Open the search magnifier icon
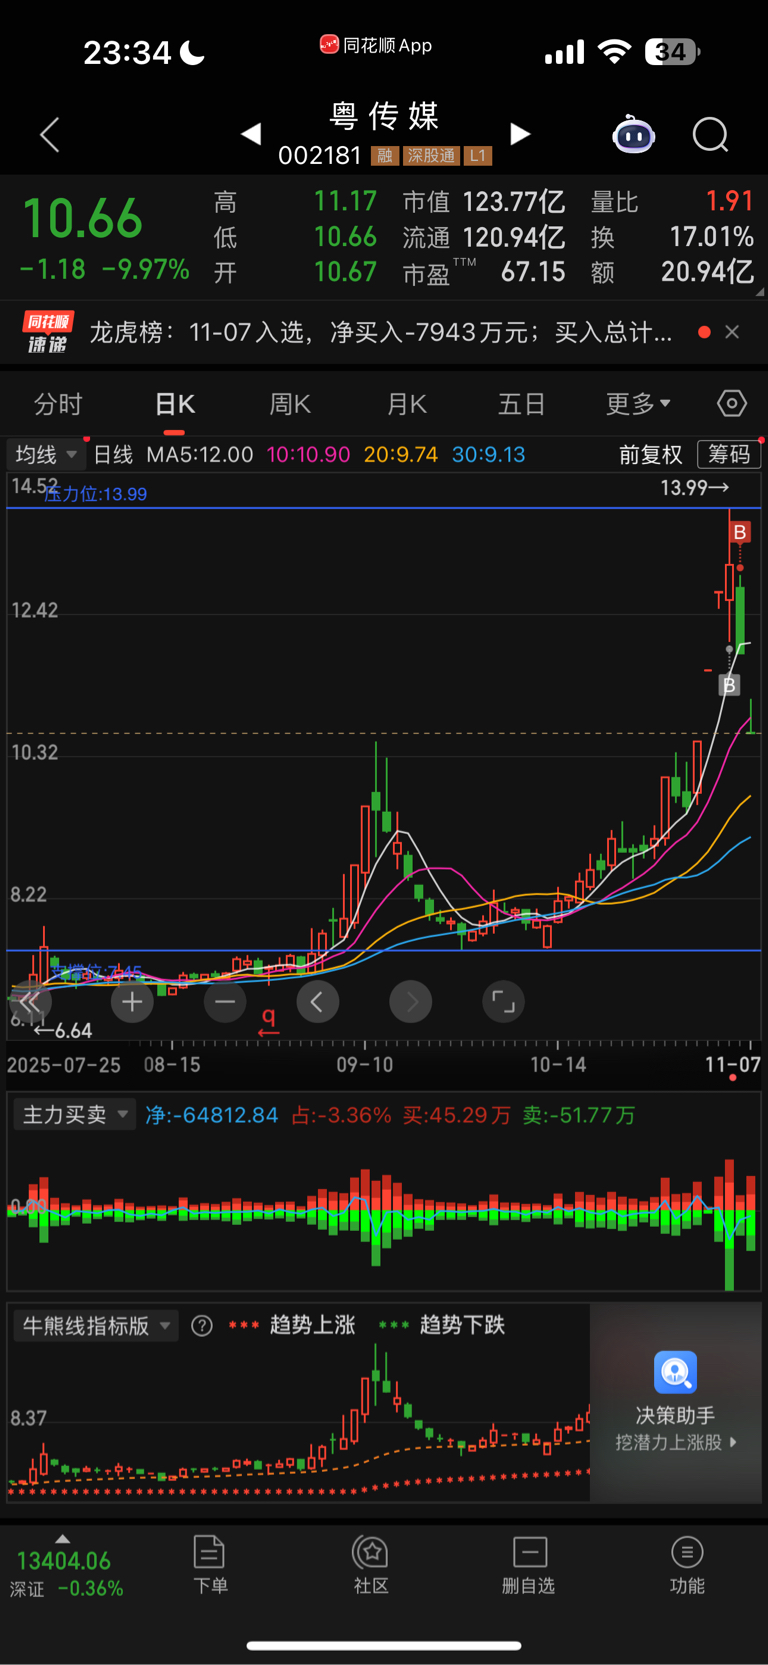The width and height of the screenshot is (768, 1665). [711, 134]
